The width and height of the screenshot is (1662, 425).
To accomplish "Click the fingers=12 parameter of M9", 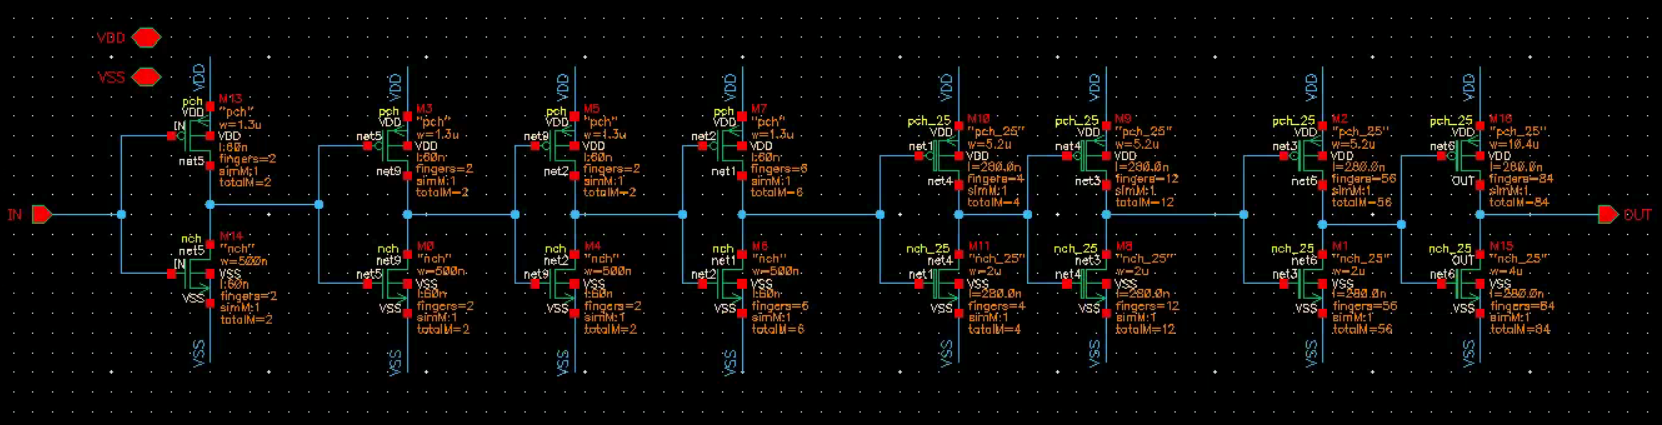I will 1147,179.
